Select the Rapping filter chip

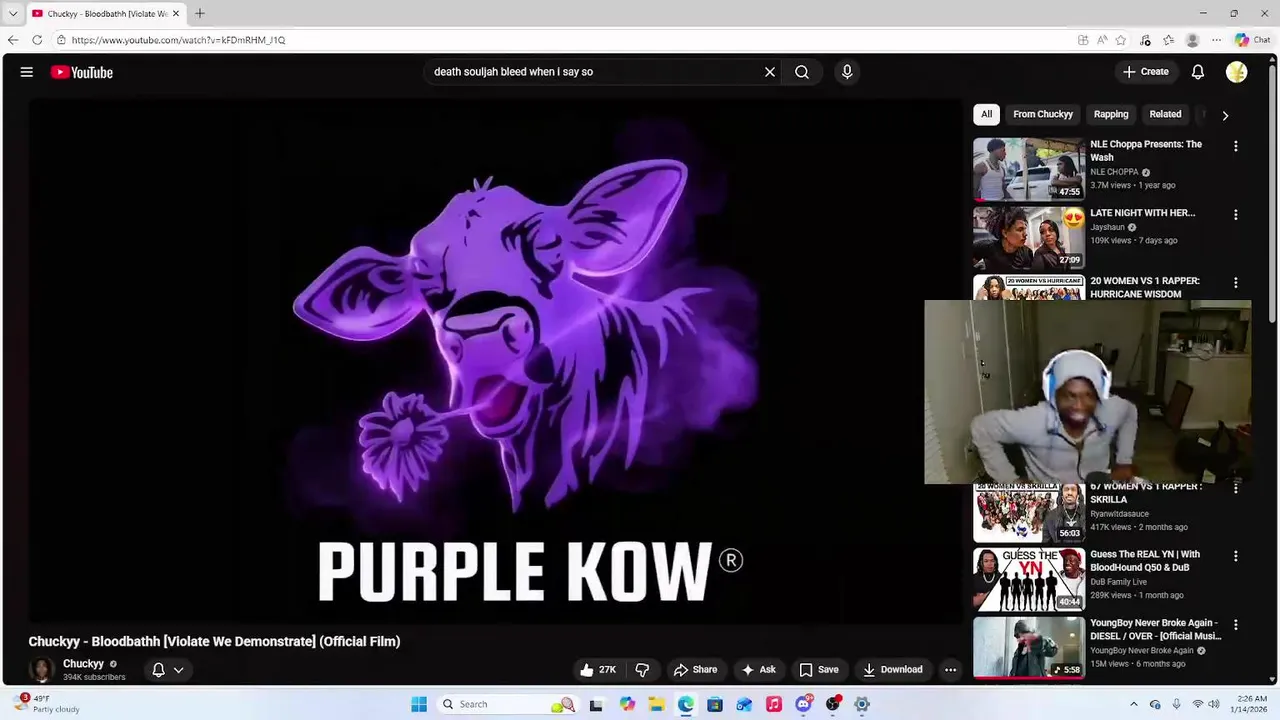point(1111,114)
